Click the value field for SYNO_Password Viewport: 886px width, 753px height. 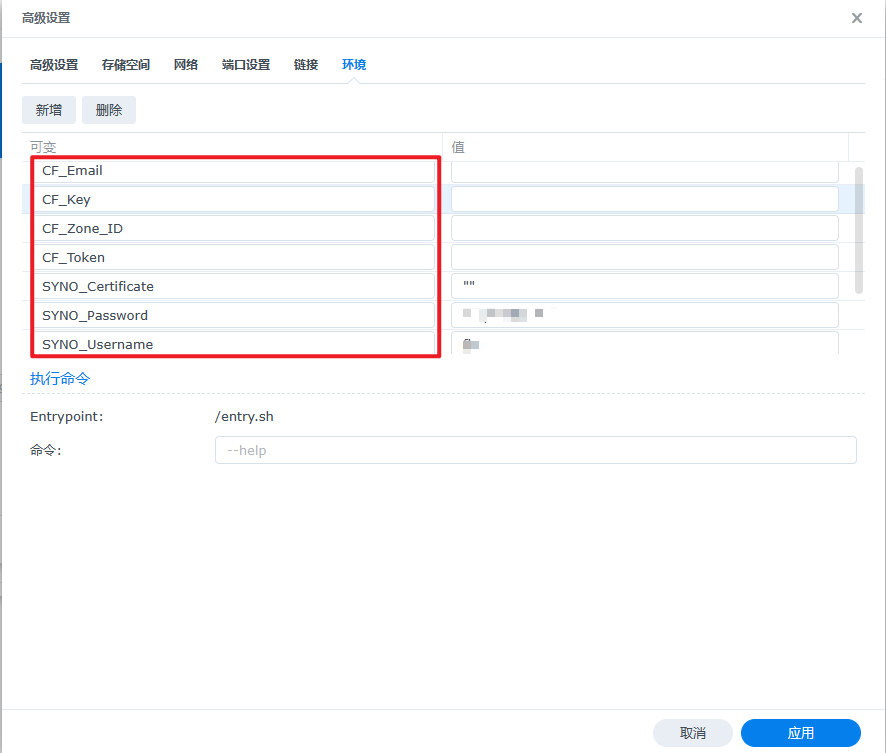(645, 315)
